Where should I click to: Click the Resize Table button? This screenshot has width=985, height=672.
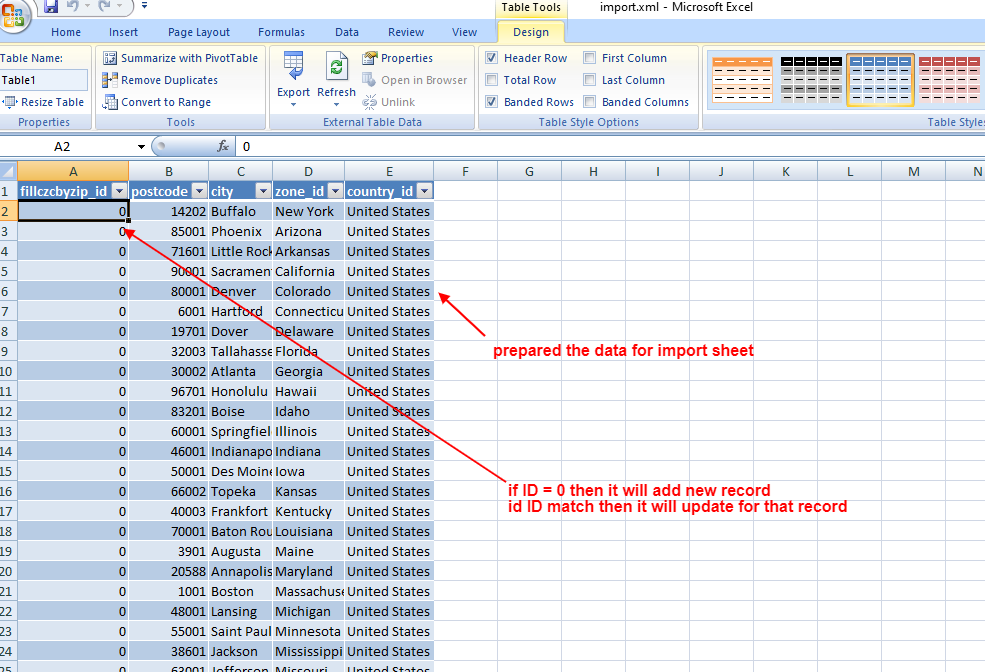click(x=43, y=102)
